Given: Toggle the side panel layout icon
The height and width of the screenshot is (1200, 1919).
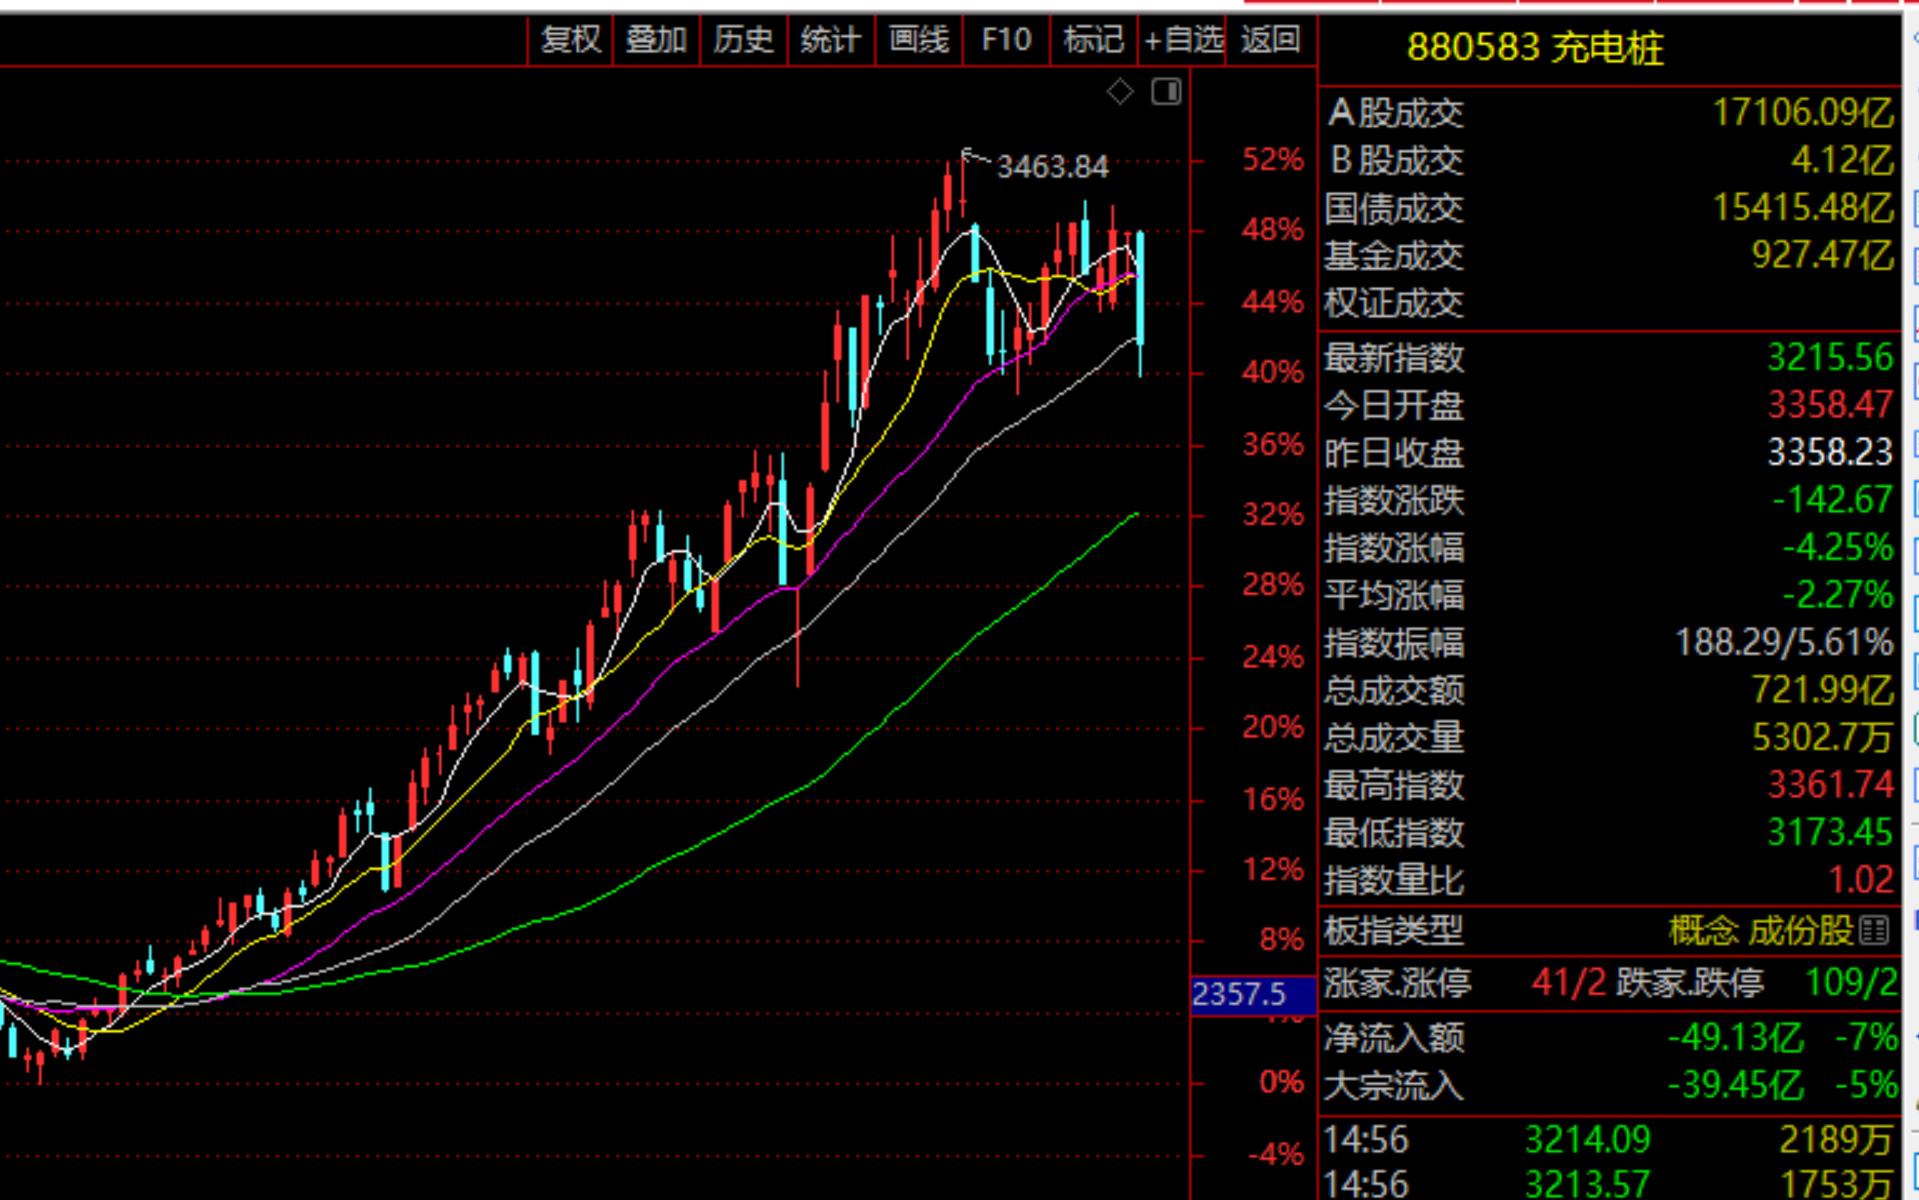Looking at the screenshot, I should click(x=1166, y=92).
